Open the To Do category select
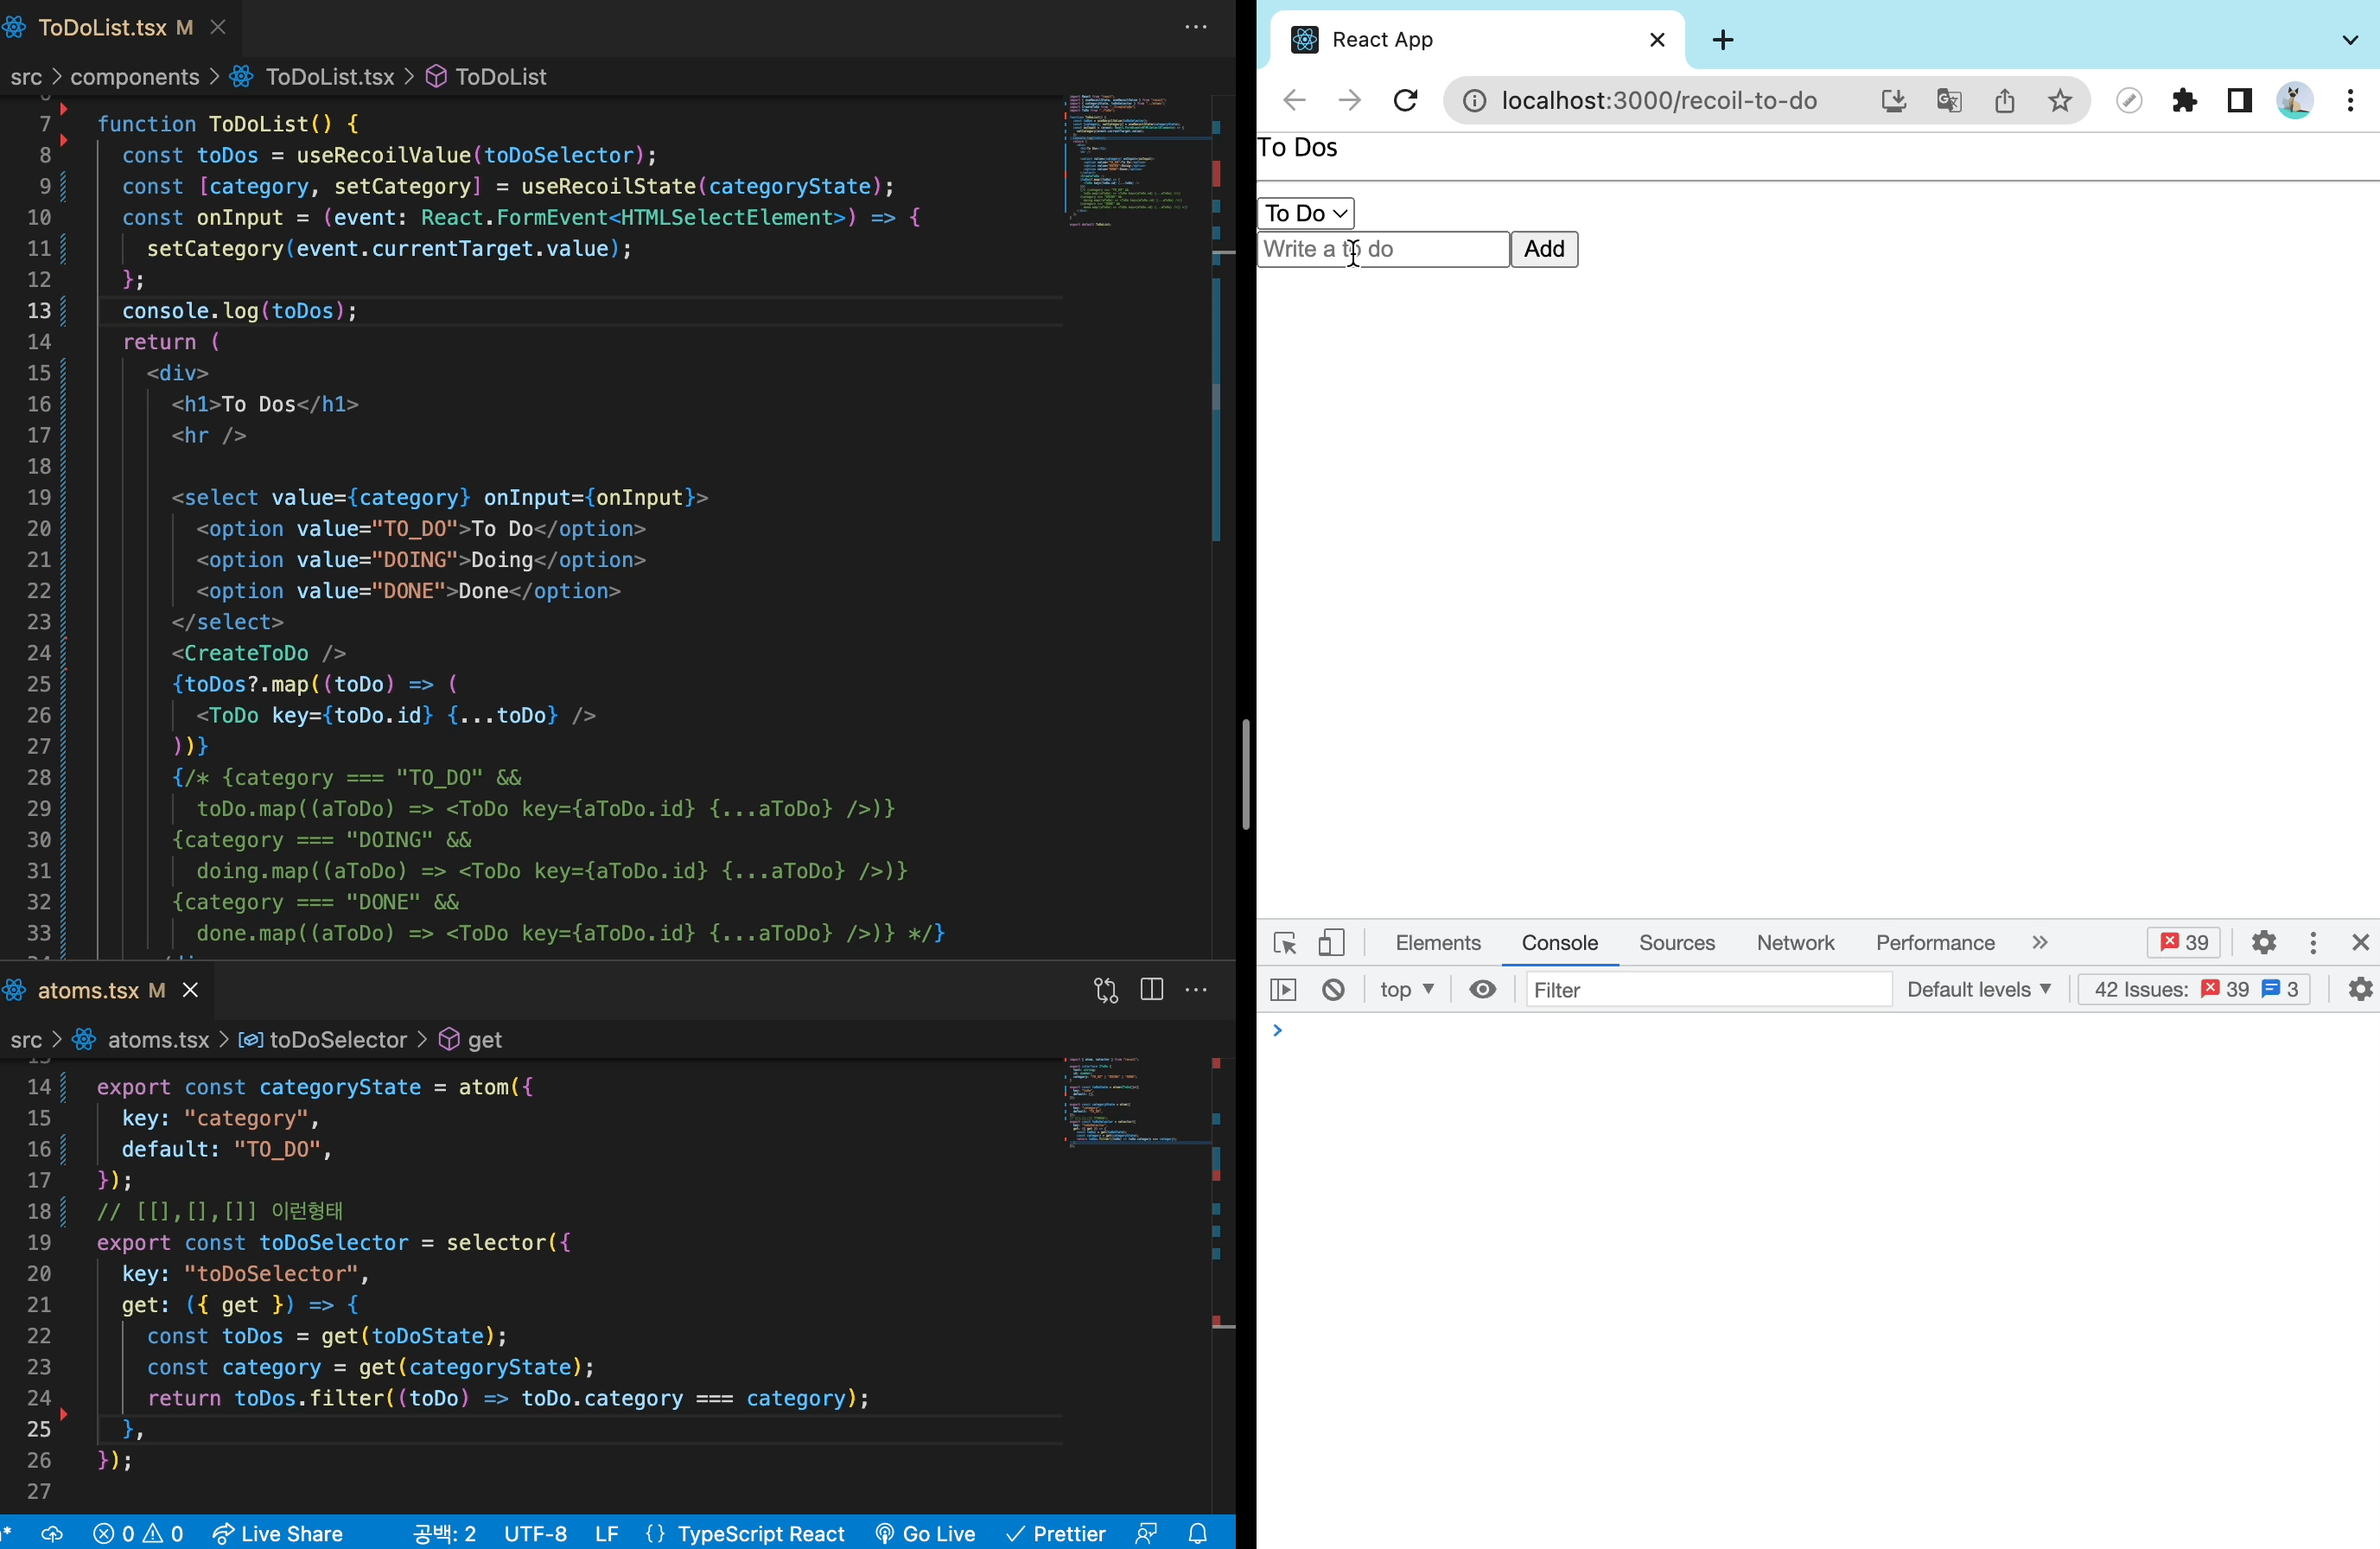This screenshot has width=2380, height=1549. pos(1305,213)
